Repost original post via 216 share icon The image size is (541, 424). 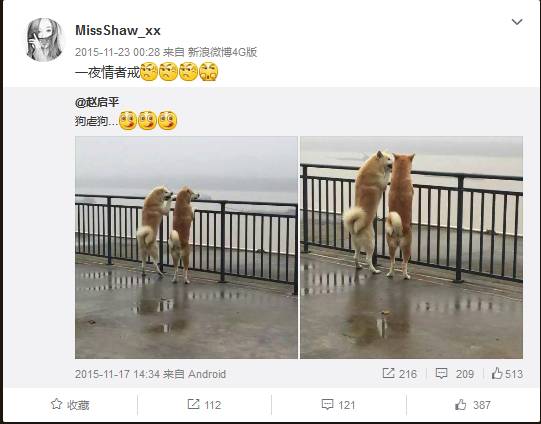[x=388, y=373]
